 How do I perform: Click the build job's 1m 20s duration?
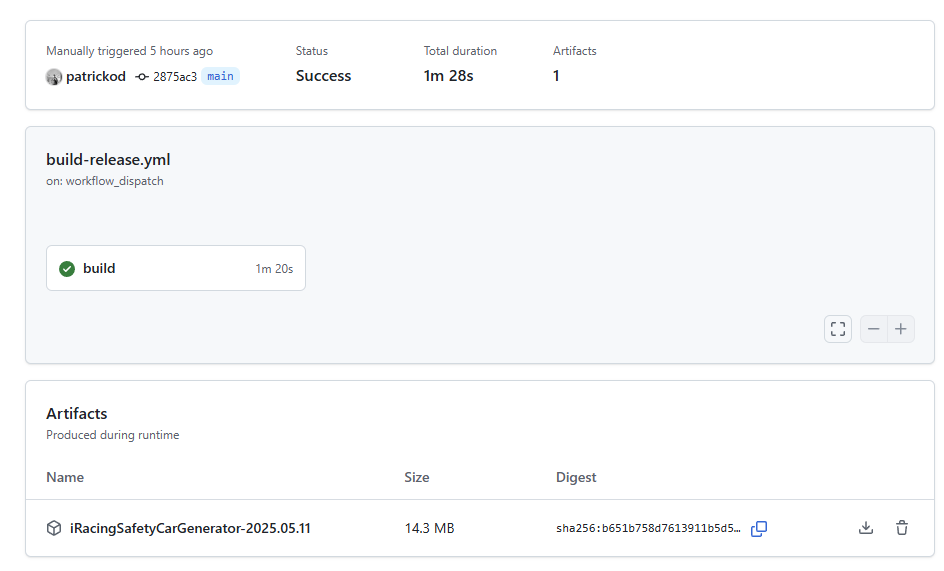pyautogui.click(x=274, y=269)
